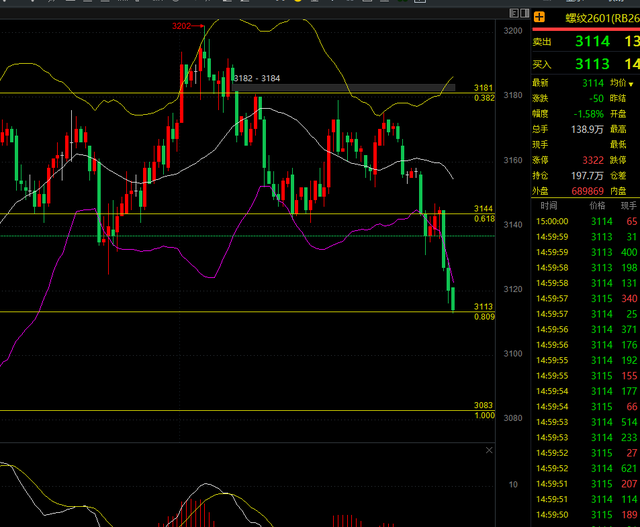Click the 3080 price axis label
Image resolution: width=640 pixels, height=527 pixels.
(x=513, y=418)
